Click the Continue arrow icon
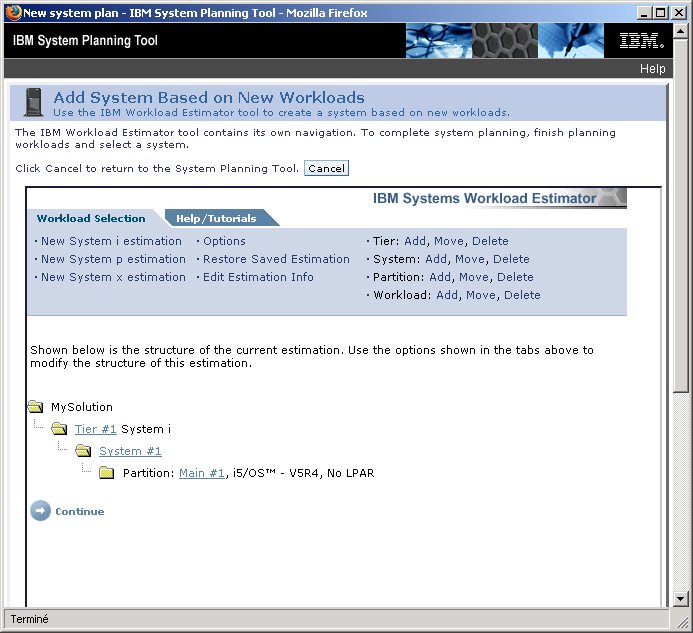 click(40, 511)
